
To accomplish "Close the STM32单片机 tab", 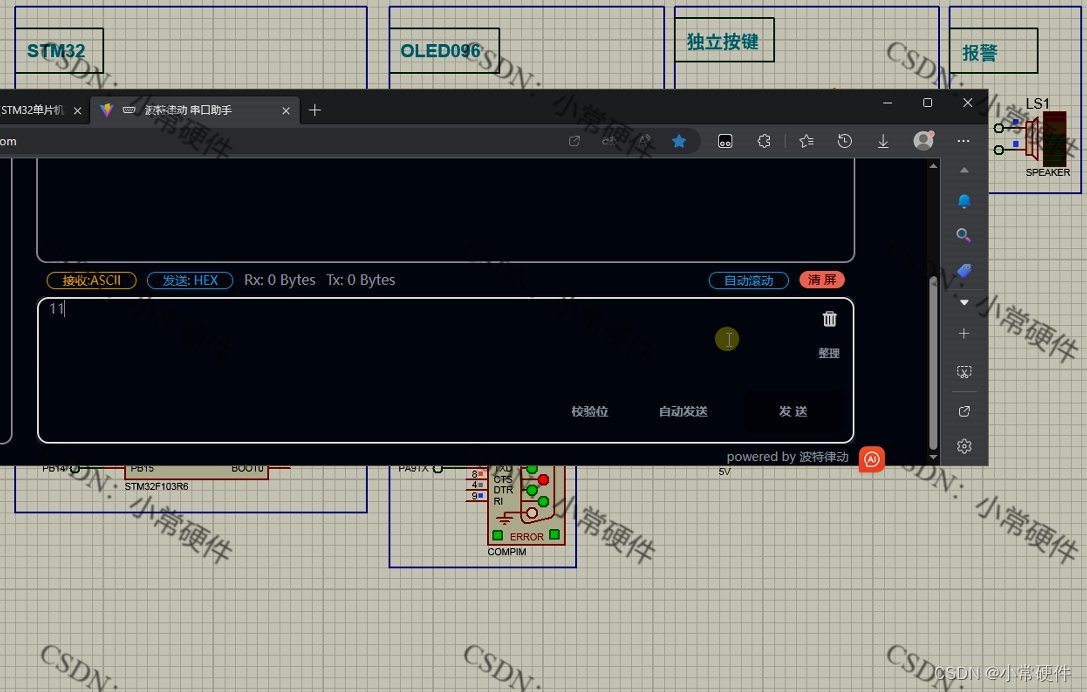I will click(x=78, y=110).
